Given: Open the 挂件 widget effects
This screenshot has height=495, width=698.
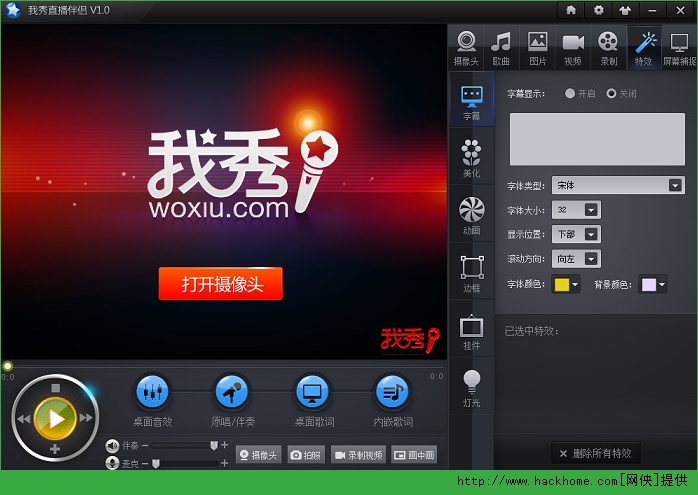Looking at the screenshot, I should pyautogui.click(x=471, y=331).
